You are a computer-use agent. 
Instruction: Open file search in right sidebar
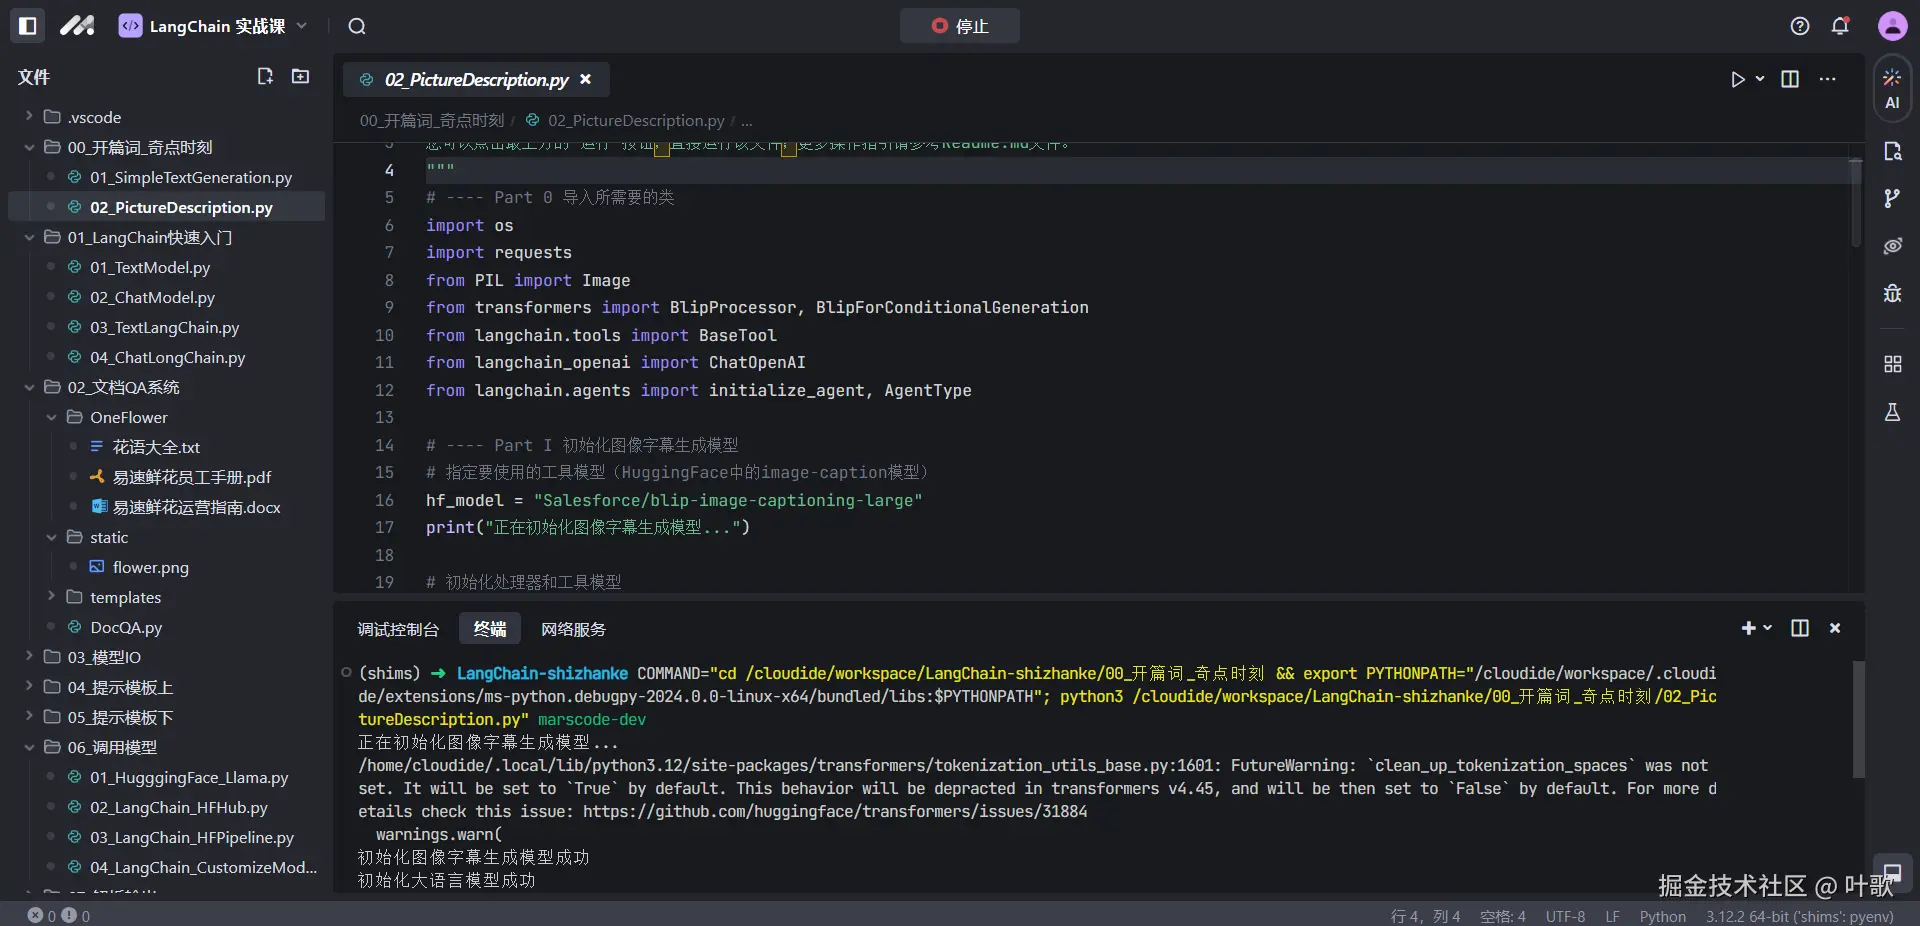1892,151
